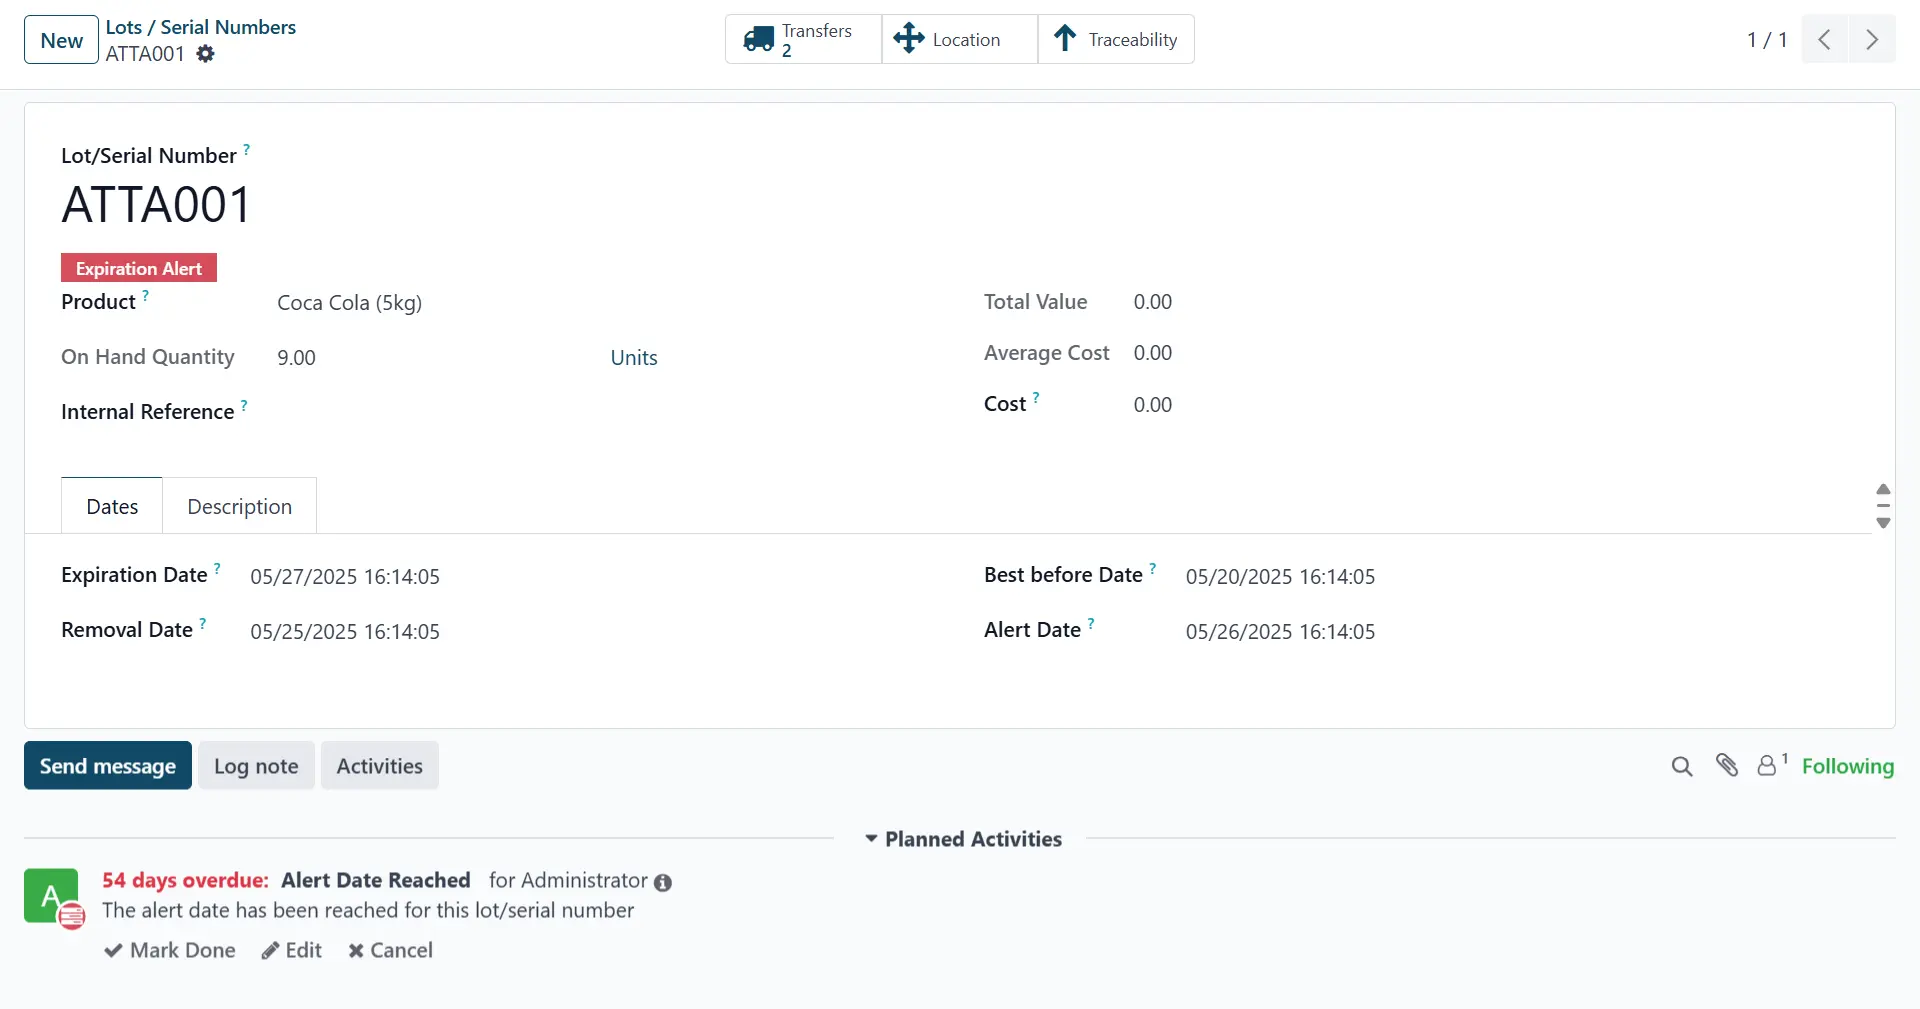The height and width of the screenshot is (1009, 1920).
Task: Click the Expiration Date field value
Action: 345,577
